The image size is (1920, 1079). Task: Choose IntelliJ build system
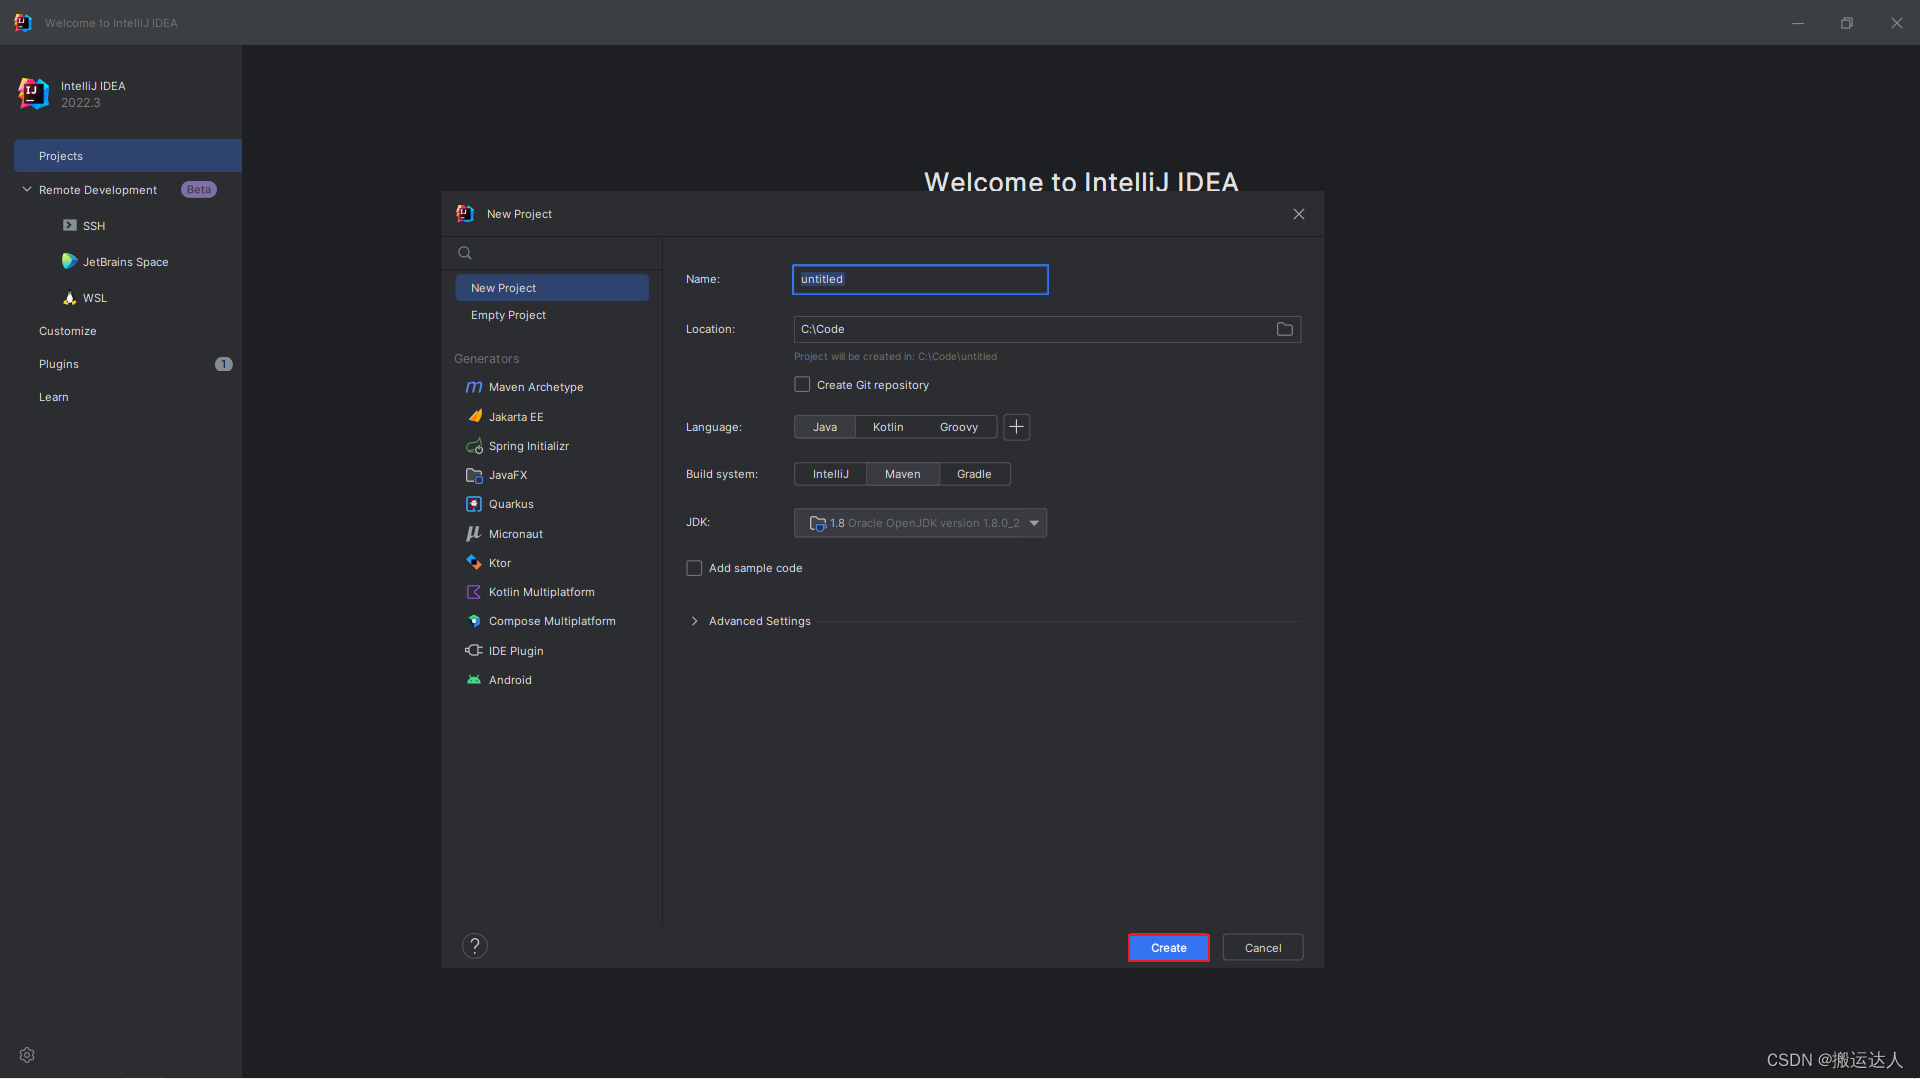[831, 474]
